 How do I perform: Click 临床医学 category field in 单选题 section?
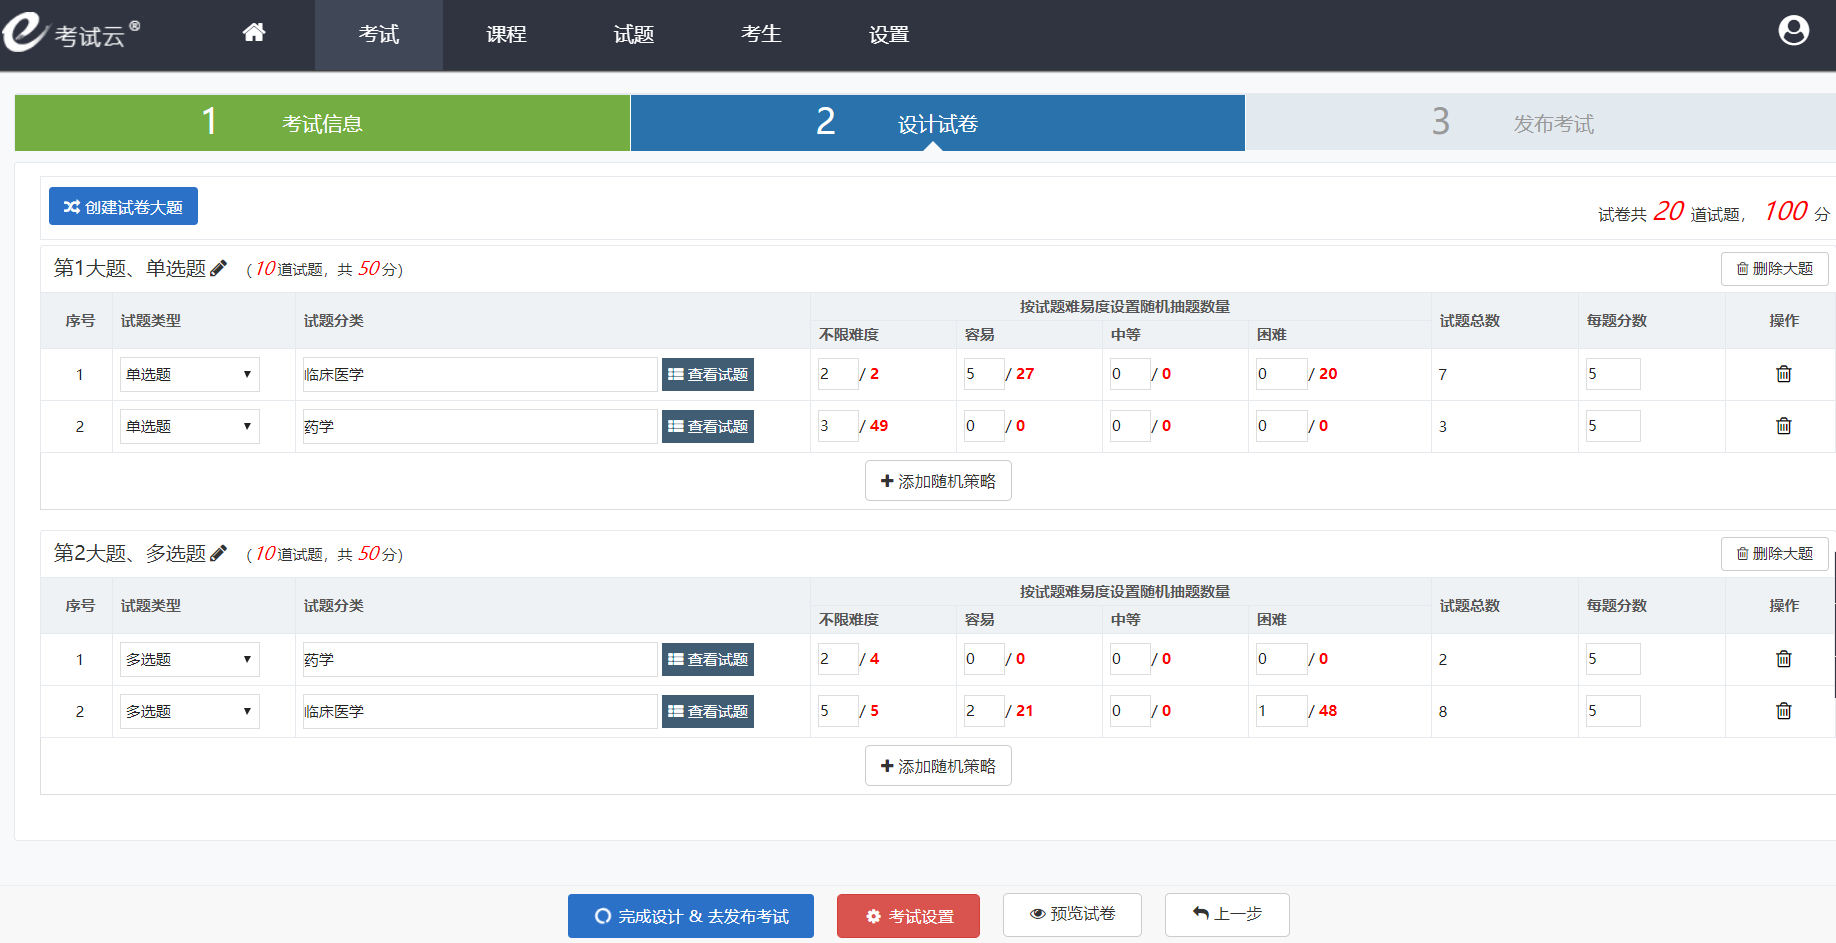click(x=480, y=374)
